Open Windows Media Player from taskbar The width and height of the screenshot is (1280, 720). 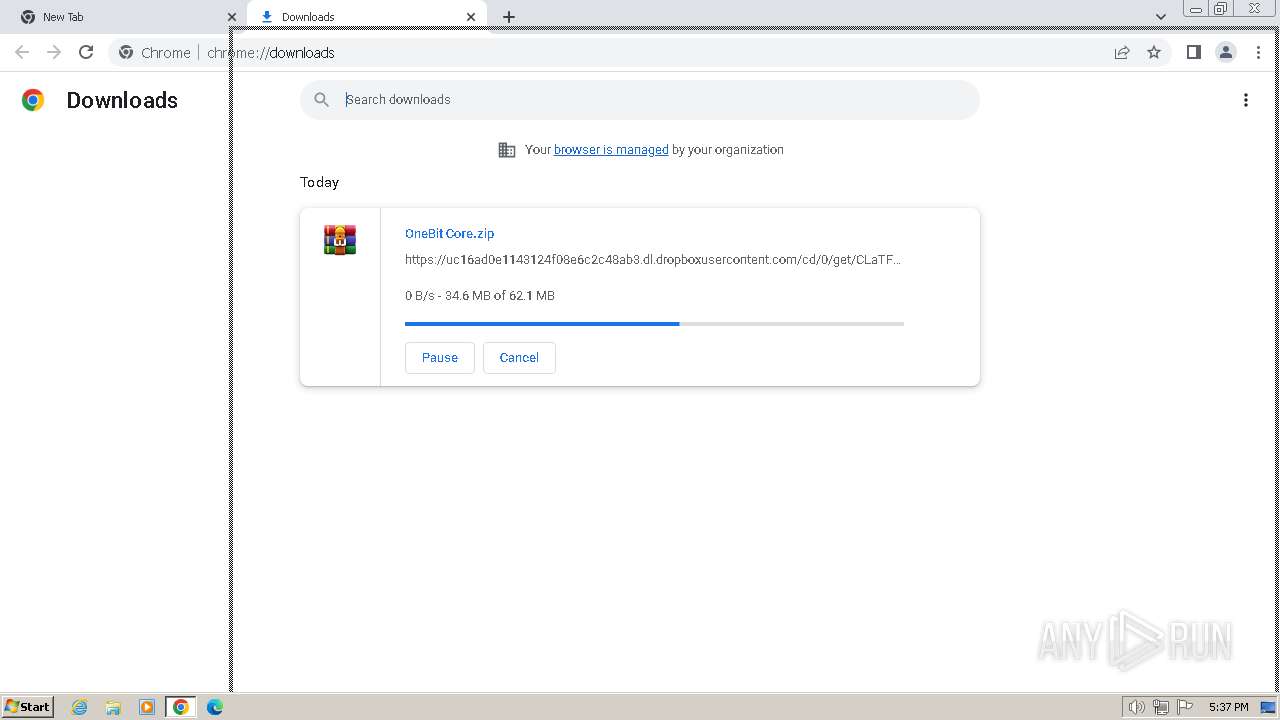[147, 707]
